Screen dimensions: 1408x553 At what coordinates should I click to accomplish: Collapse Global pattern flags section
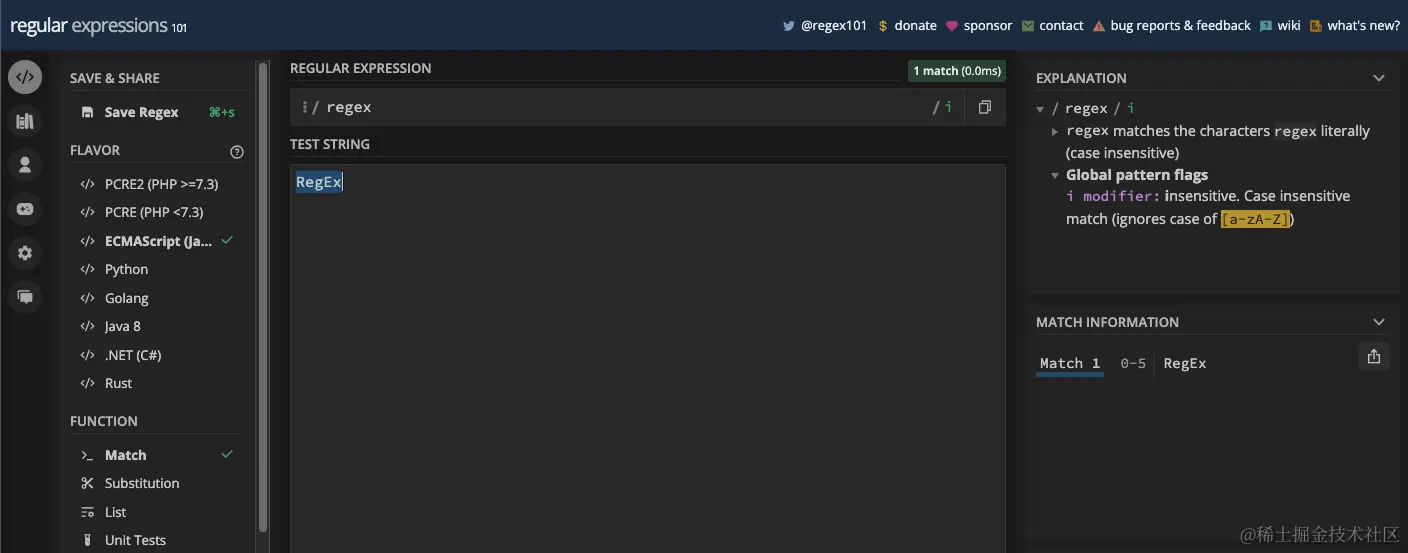[x=1055, y=175]
